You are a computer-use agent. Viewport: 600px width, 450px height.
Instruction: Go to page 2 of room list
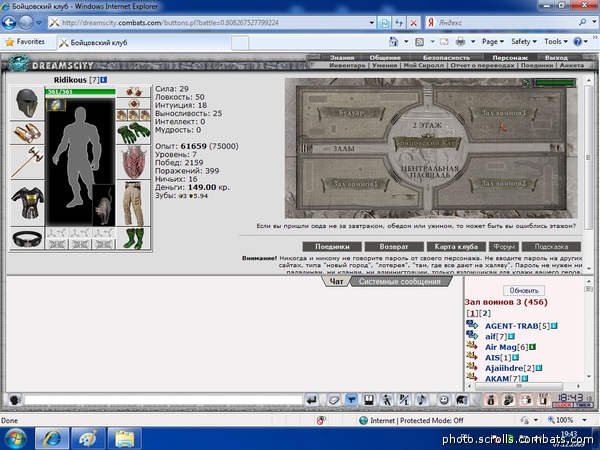coord(484,313)
